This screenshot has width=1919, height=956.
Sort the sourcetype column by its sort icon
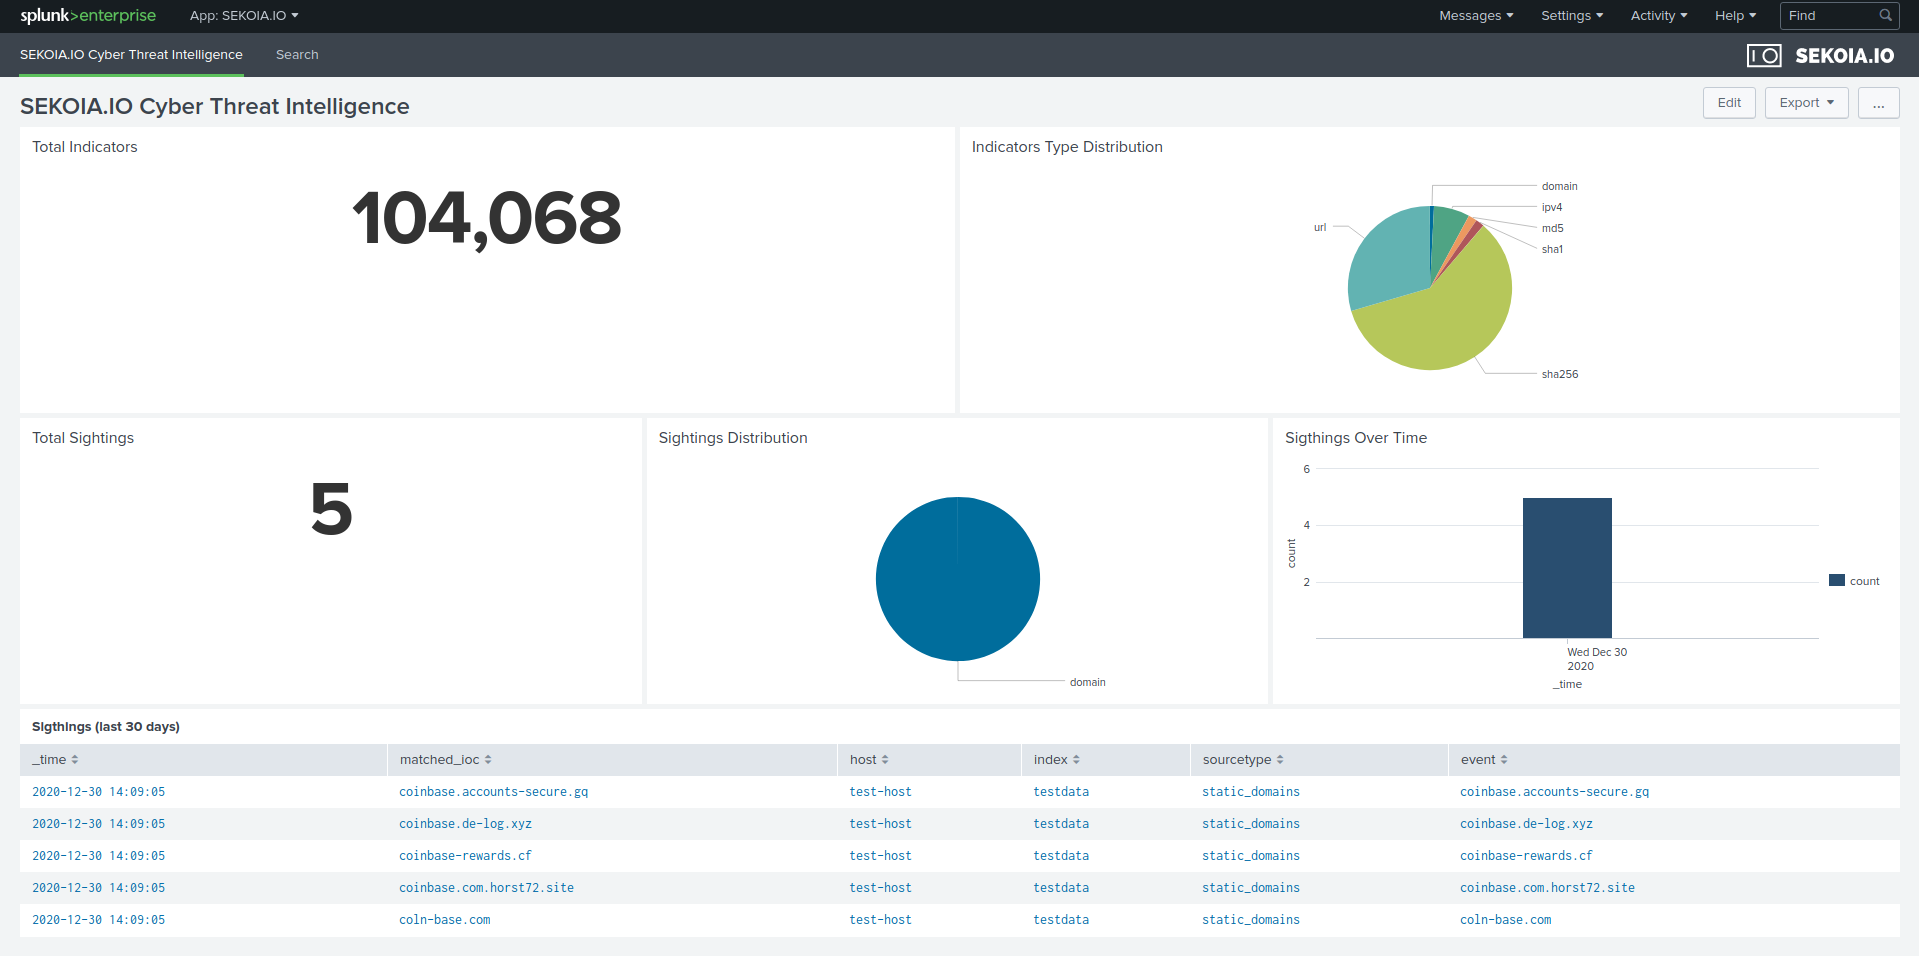tap(1281, 759)
